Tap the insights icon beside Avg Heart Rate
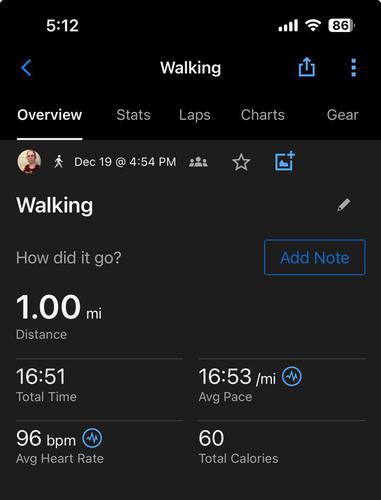 tap(92, 438)
